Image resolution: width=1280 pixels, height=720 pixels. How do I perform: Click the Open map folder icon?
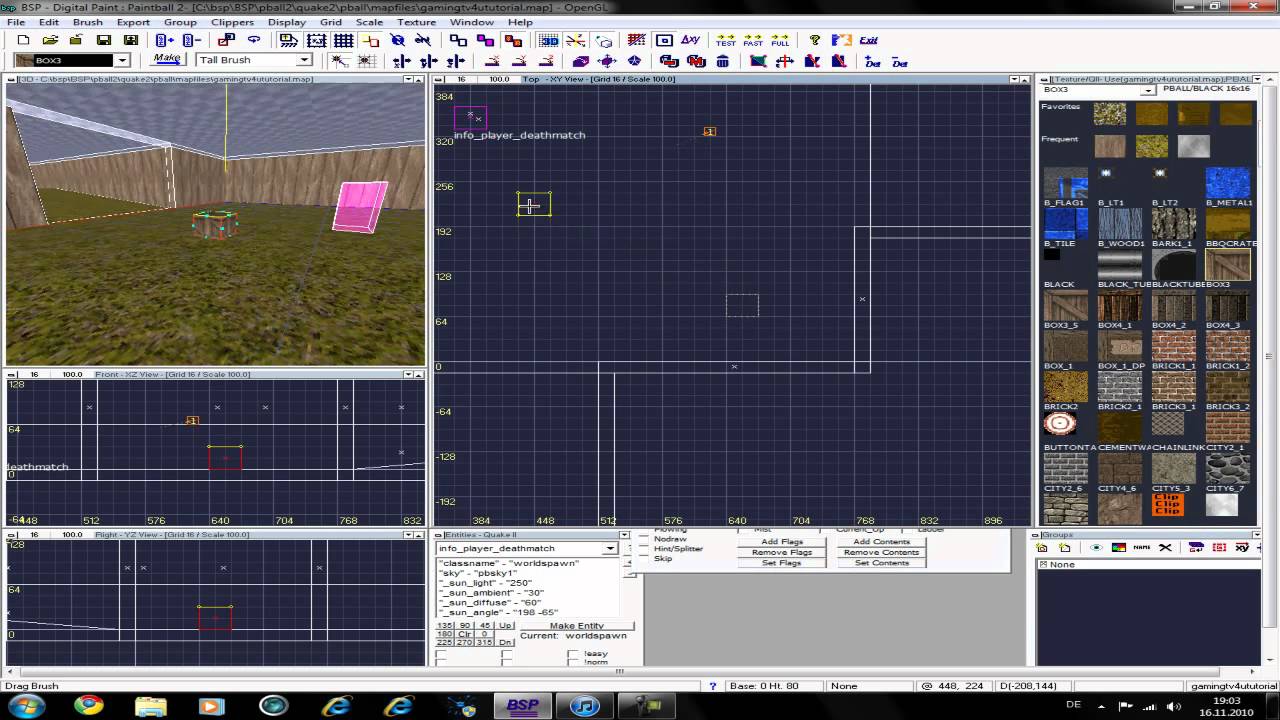coord(50,40)
